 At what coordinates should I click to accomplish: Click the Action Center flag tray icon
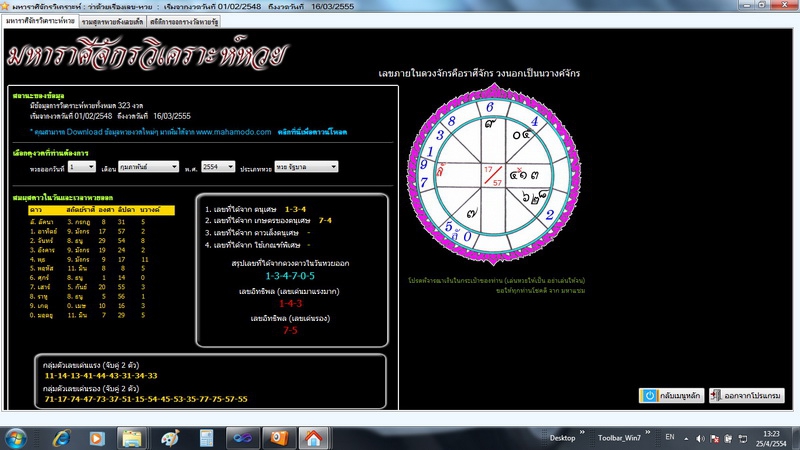point(714,439)
